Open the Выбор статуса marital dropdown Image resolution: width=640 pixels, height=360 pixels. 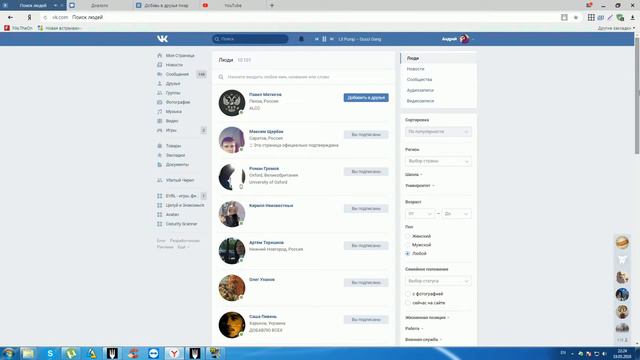[438, 281]
